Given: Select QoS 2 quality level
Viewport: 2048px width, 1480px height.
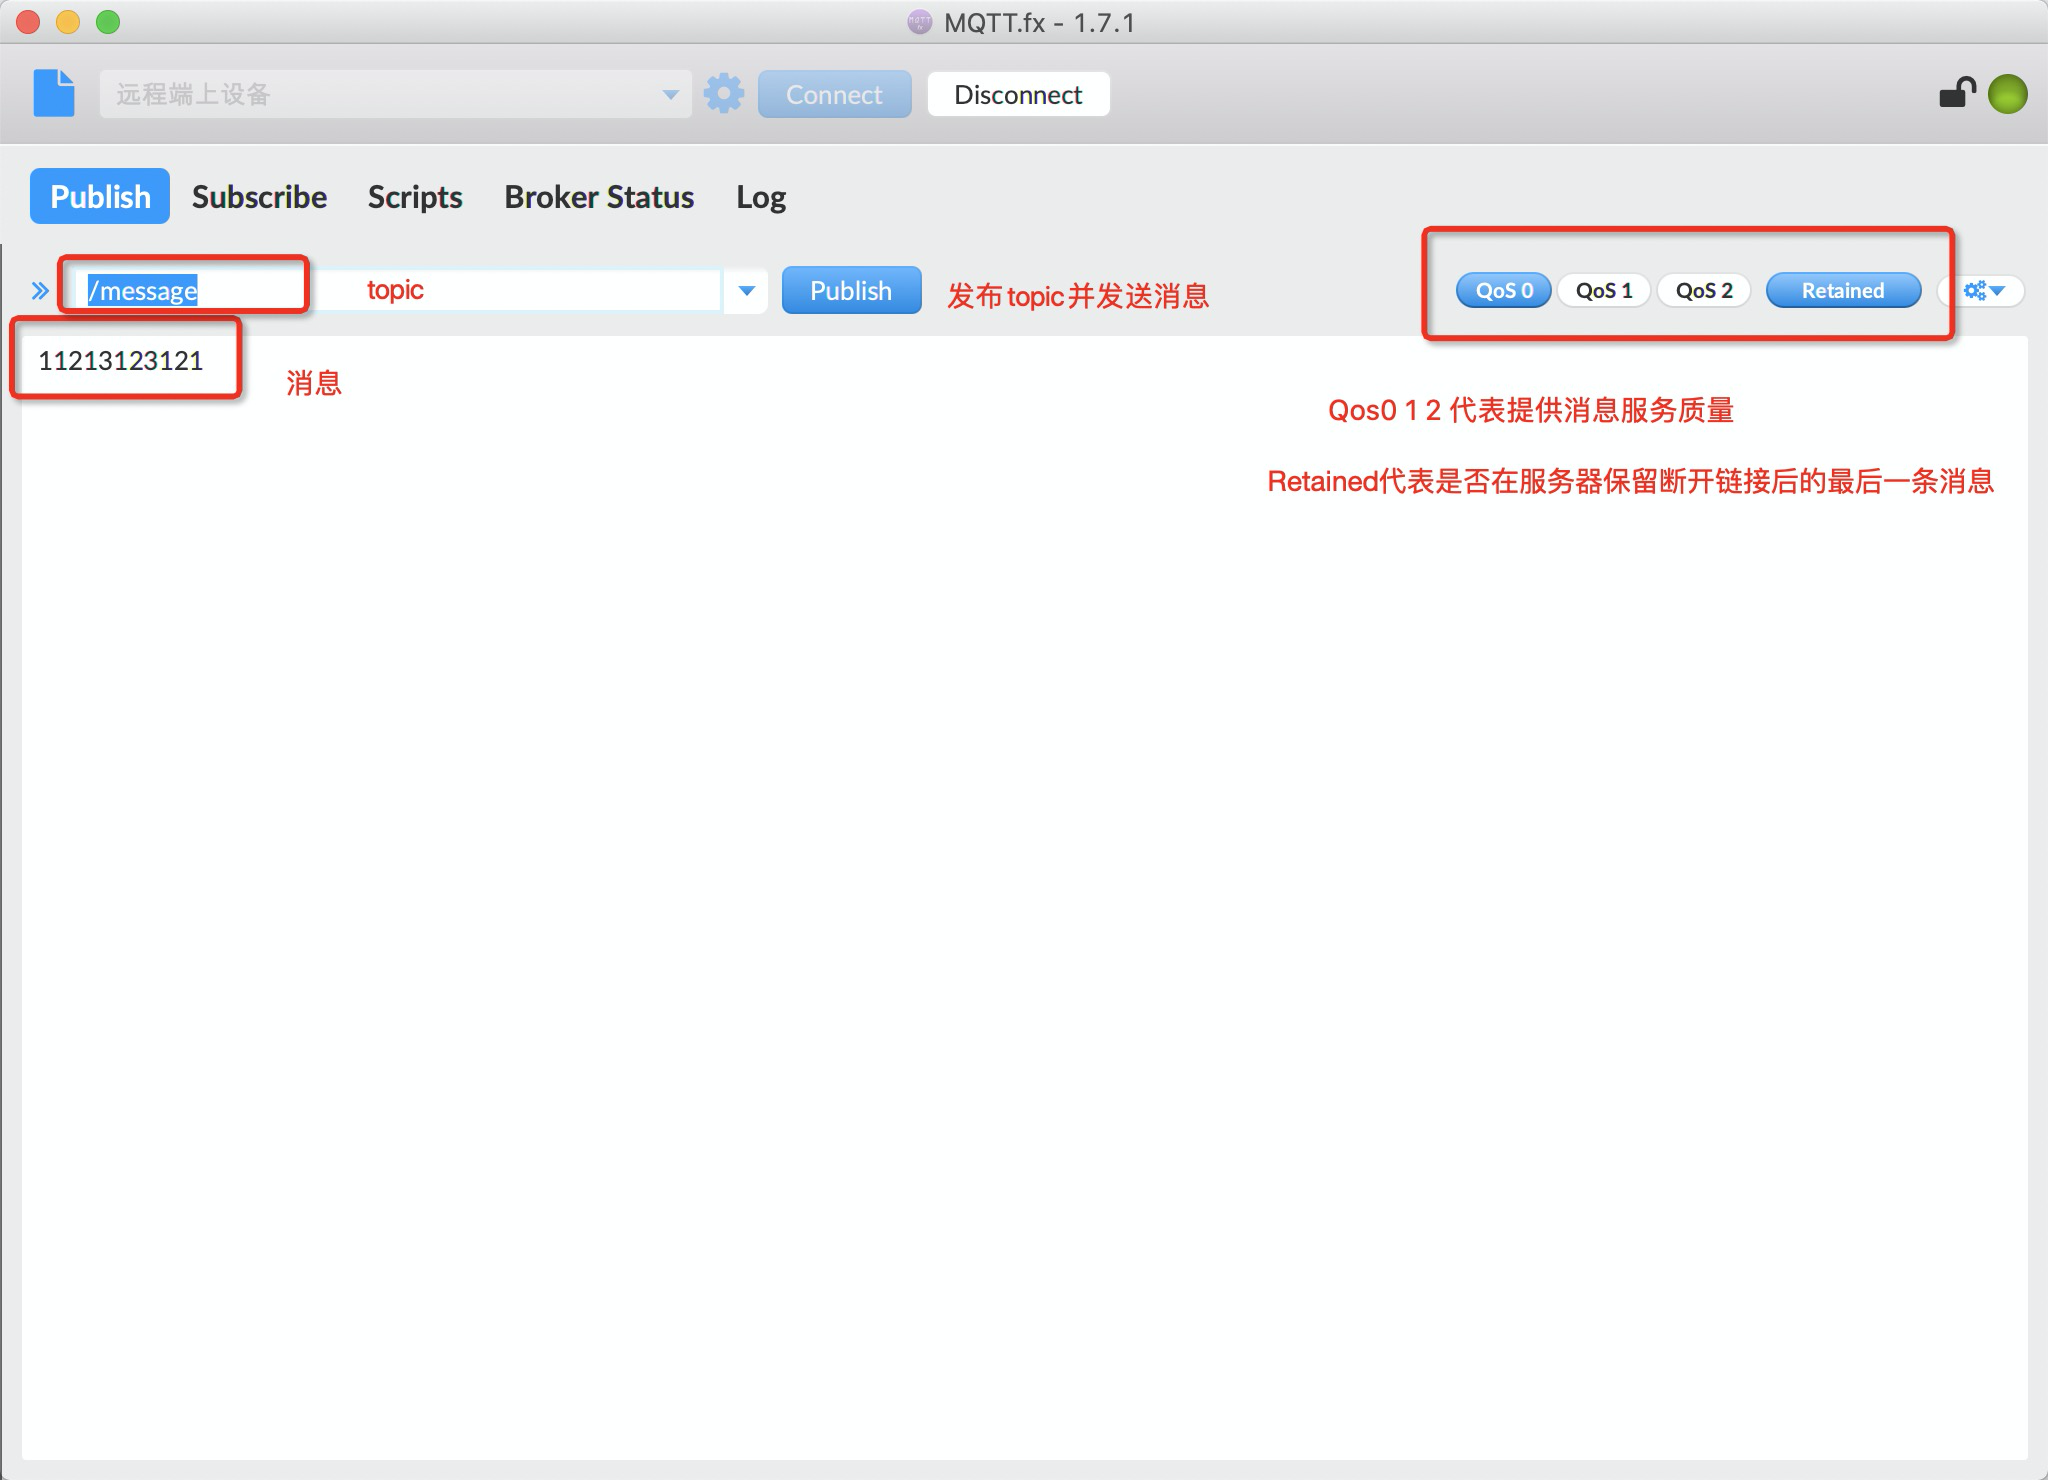Looking at the screenshot, I should 1704,291.
